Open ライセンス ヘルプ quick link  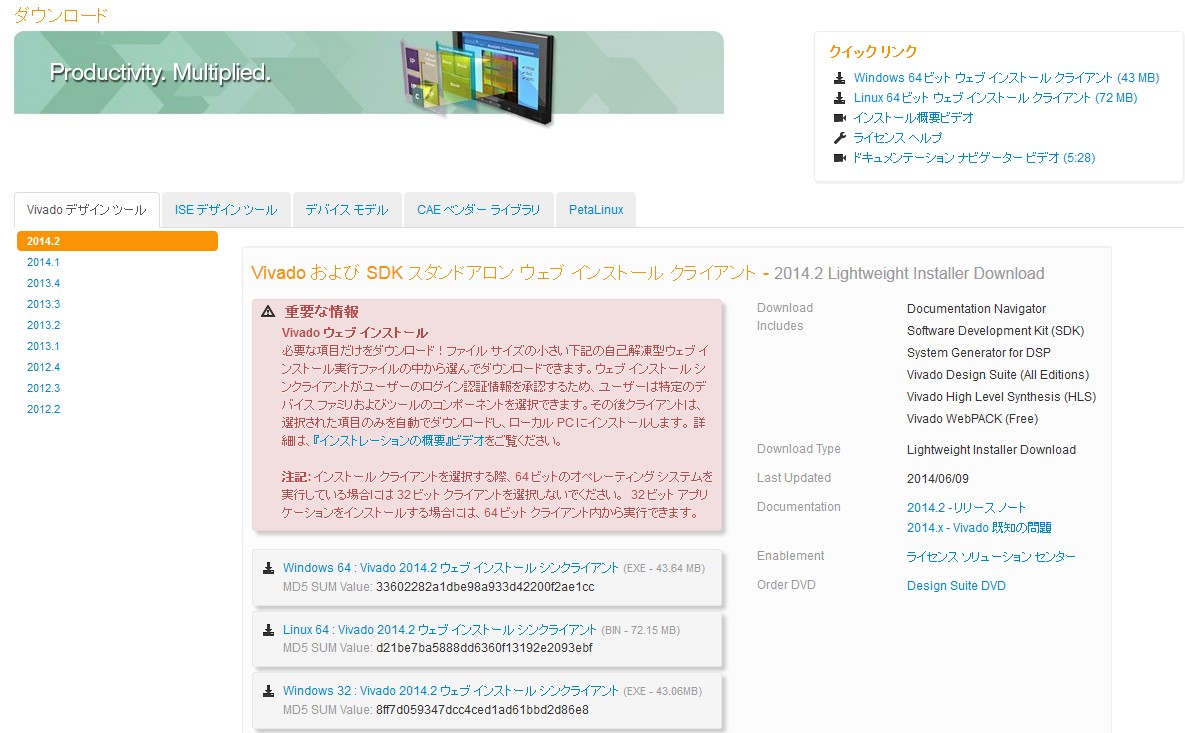click(897, 138)
